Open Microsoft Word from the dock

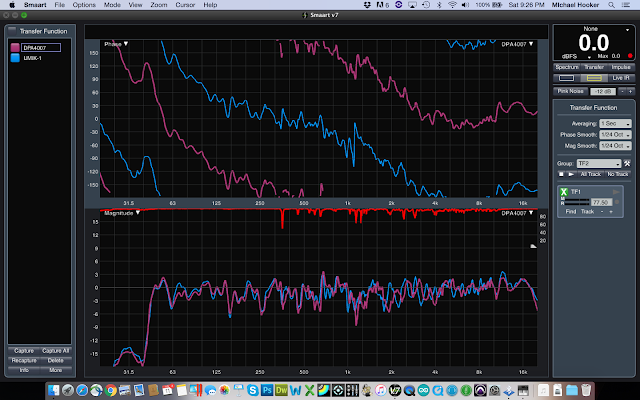click(x=296, y=391)
